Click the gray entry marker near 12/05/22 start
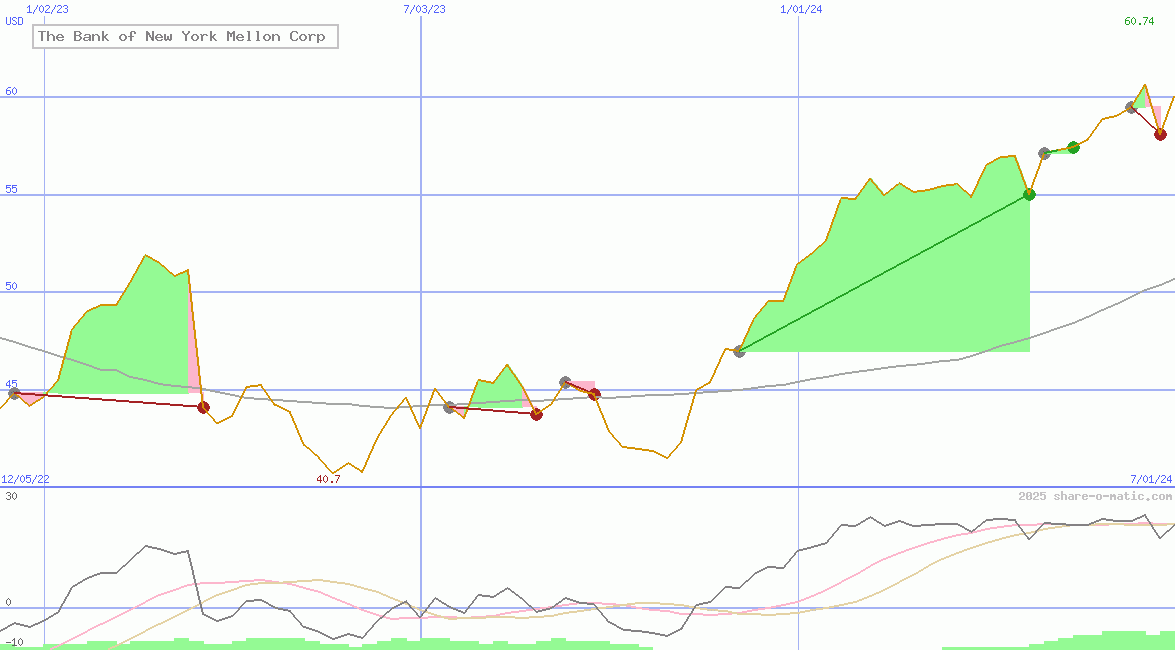The height and width of the screenshot is (650, 1175). 14,393
